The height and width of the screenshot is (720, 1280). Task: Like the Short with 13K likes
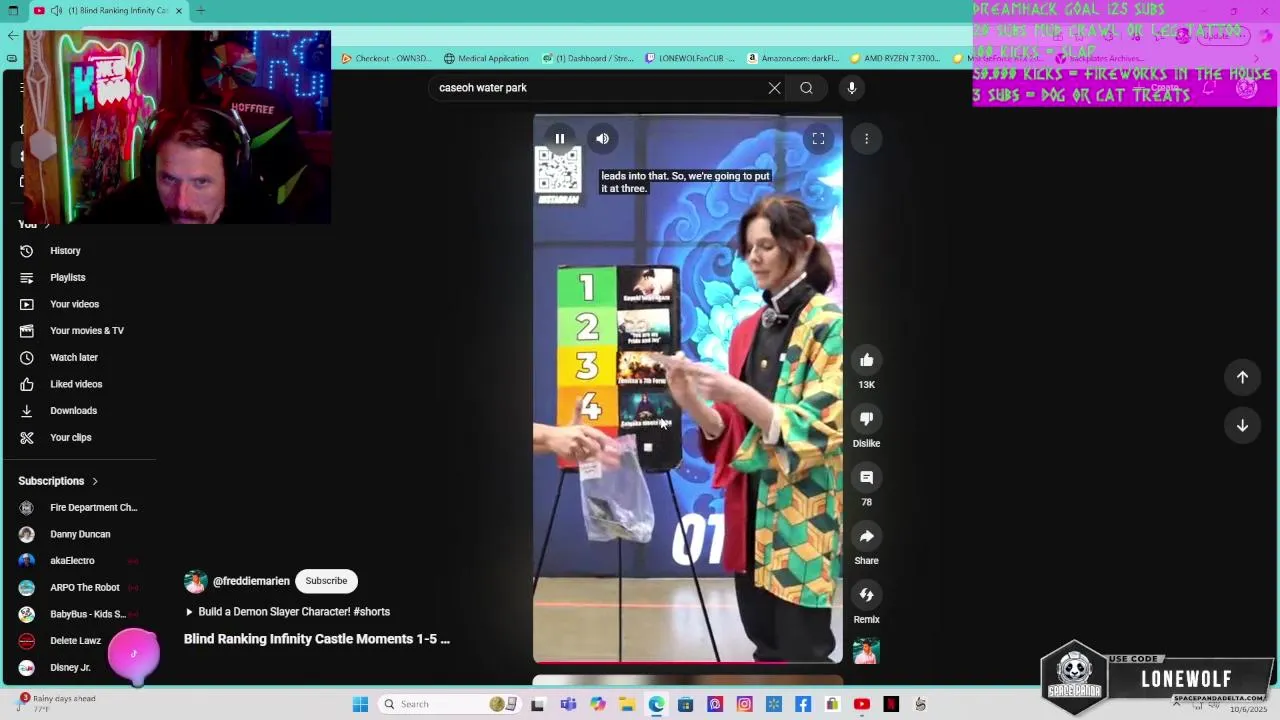point(866,360)
